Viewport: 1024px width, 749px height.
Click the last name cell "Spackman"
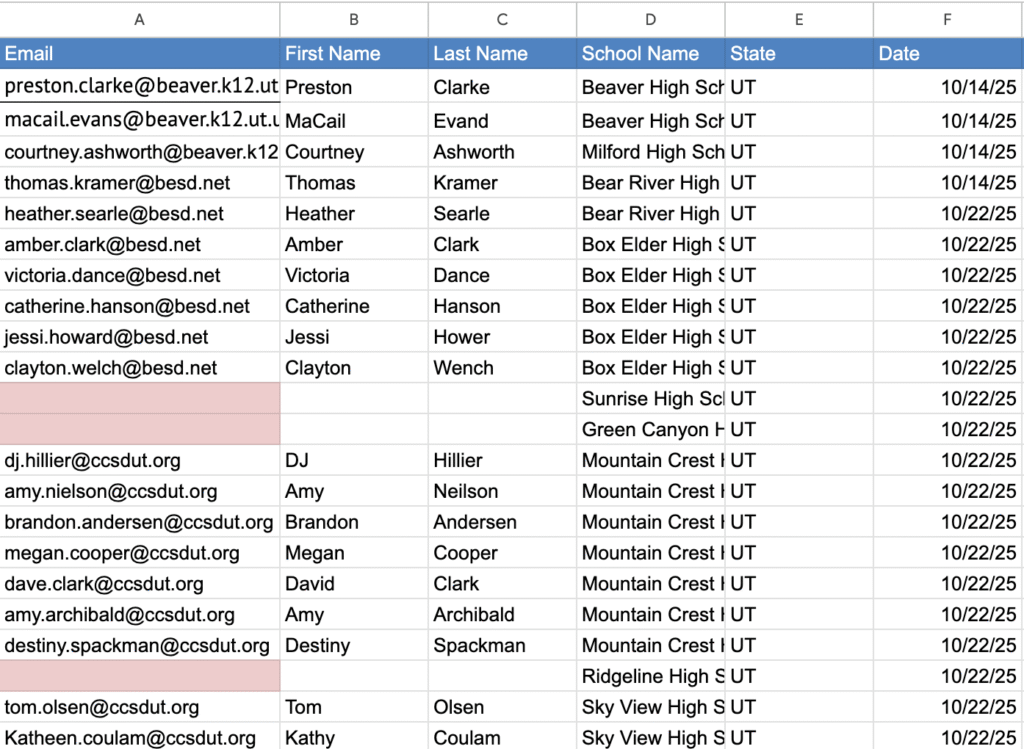(502, 645)
